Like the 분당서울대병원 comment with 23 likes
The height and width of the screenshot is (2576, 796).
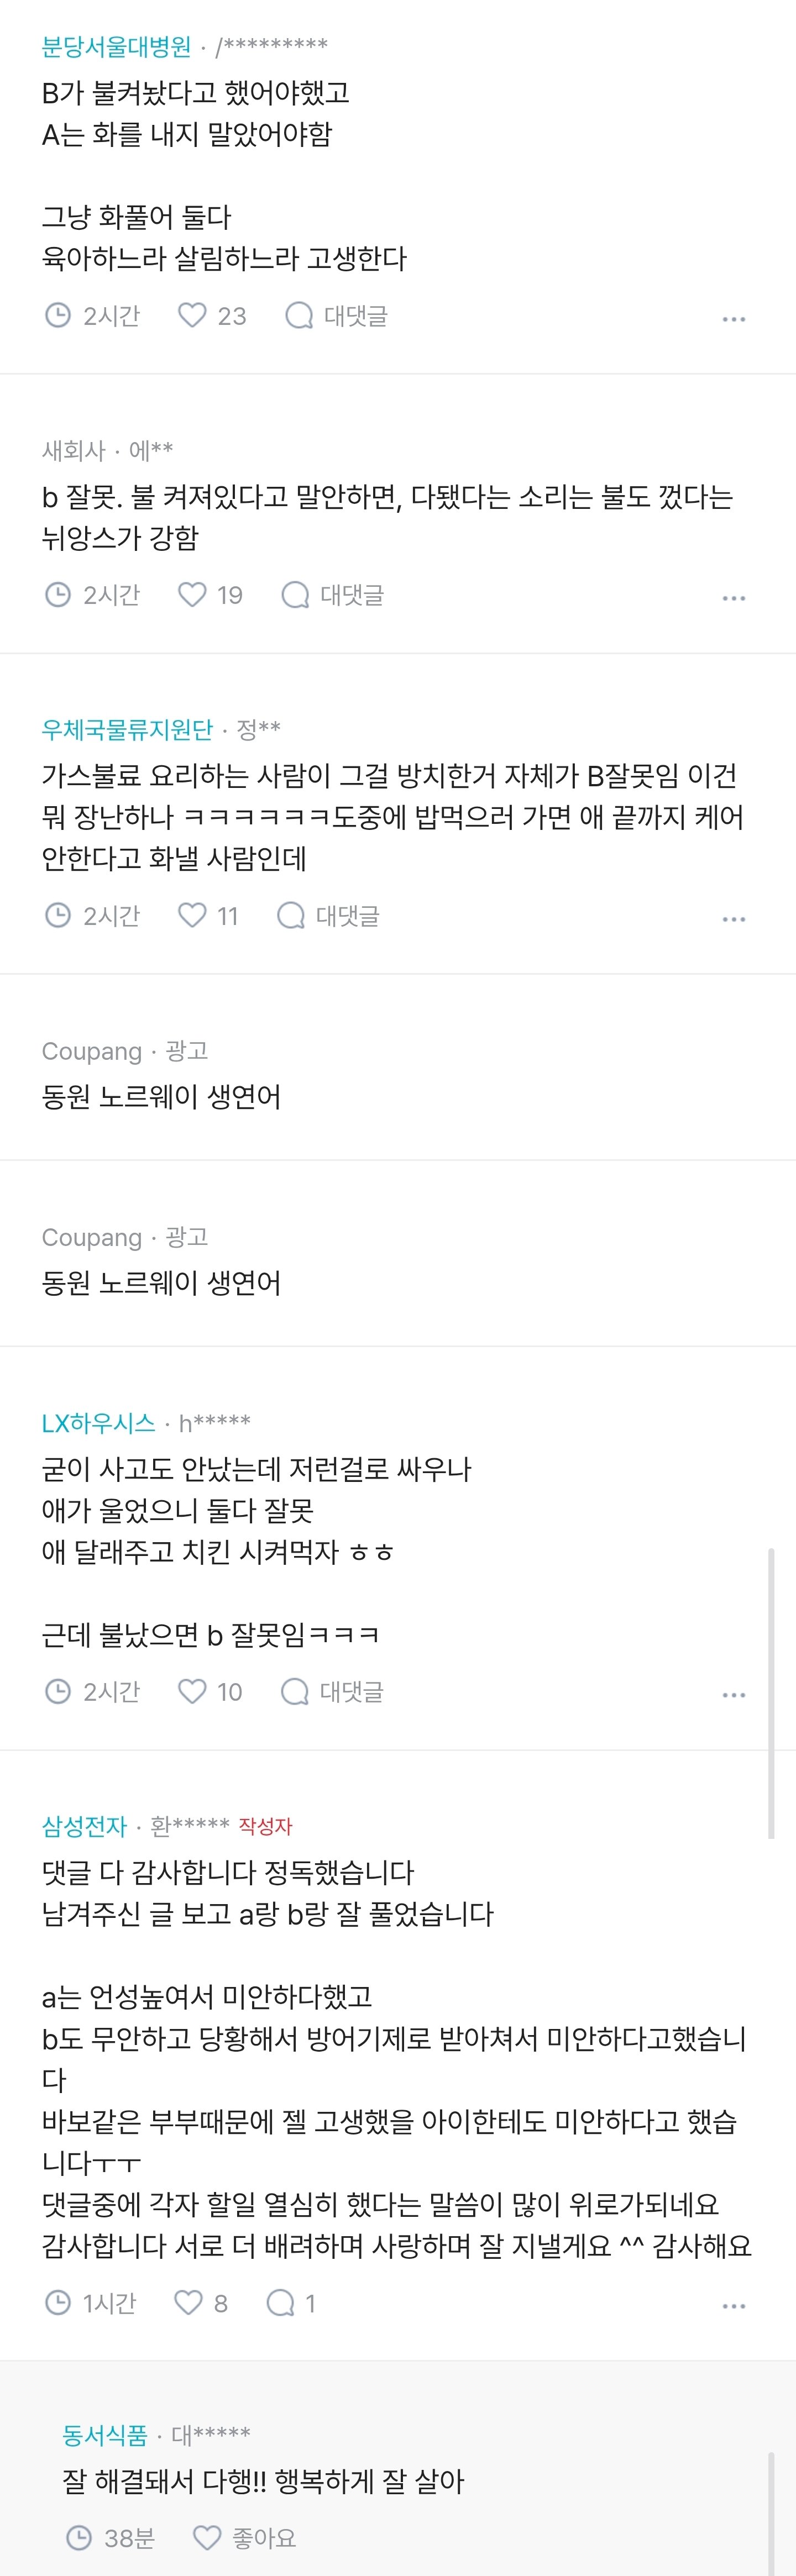(x=192, y=316)
